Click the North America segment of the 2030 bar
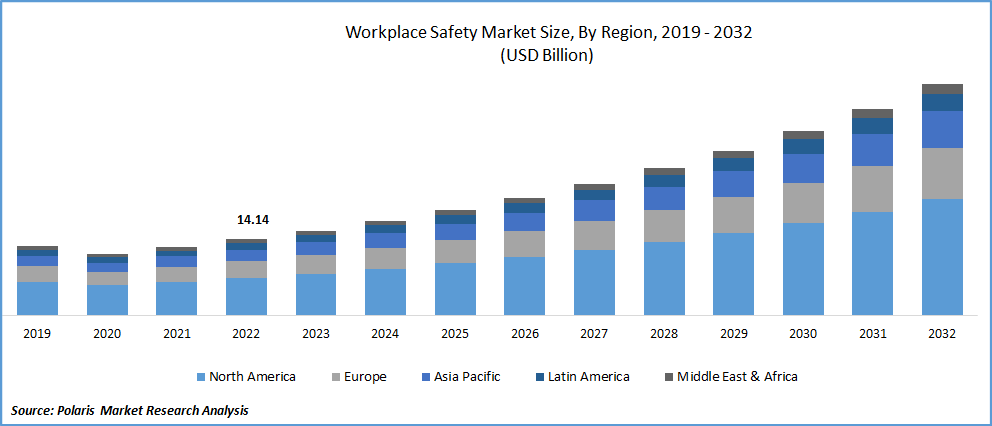This screenshot has height=426, width=992. (x=803, y=269)
